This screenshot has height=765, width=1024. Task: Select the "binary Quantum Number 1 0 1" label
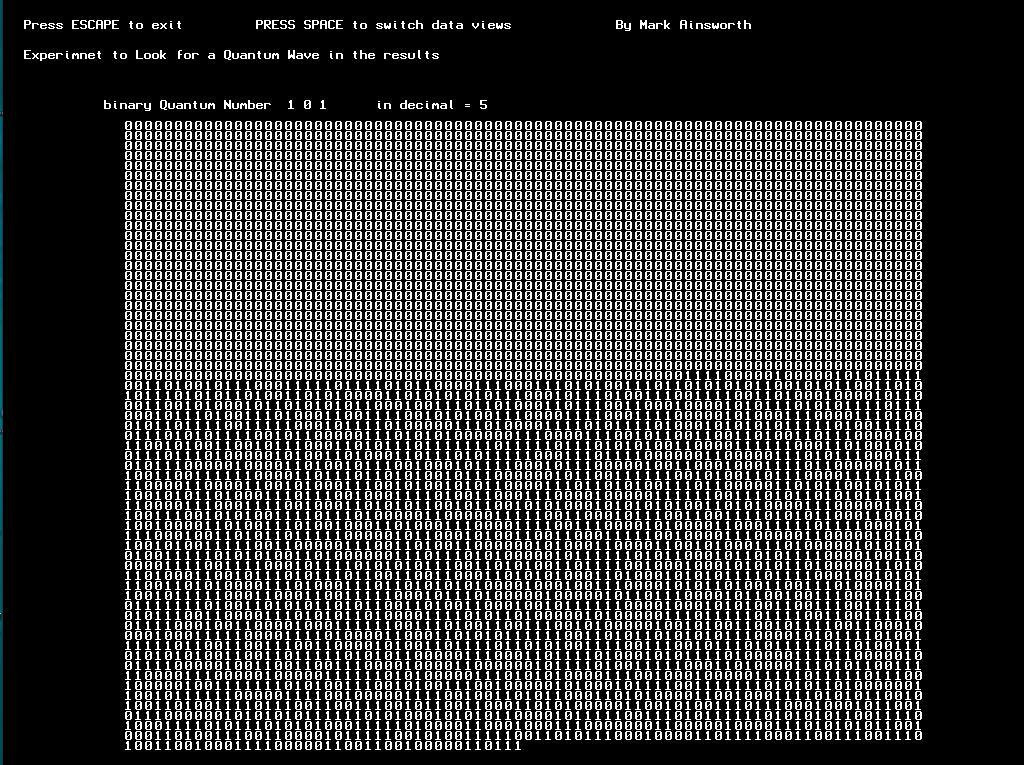click(x=215, y=105)
